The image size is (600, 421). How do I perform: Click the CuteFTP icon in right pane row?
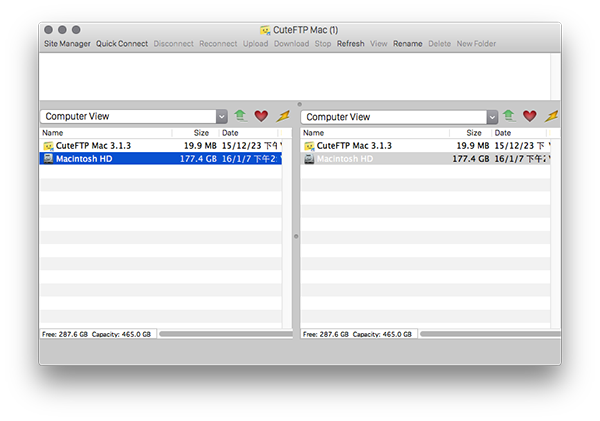[x=309, y=146]
